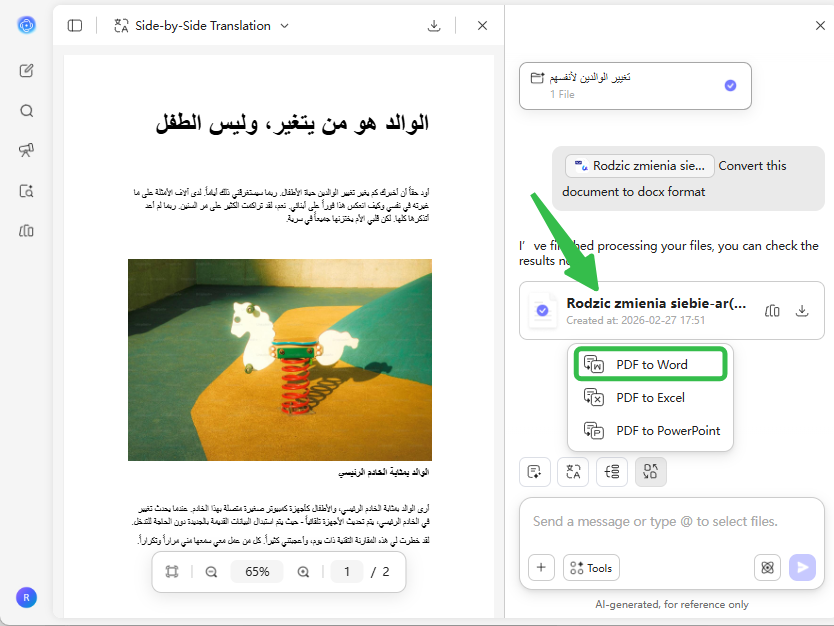This screenshot has width=834, height=626.
Task: Click the blue checkmark on the Arabic file card
Action: 730,86
